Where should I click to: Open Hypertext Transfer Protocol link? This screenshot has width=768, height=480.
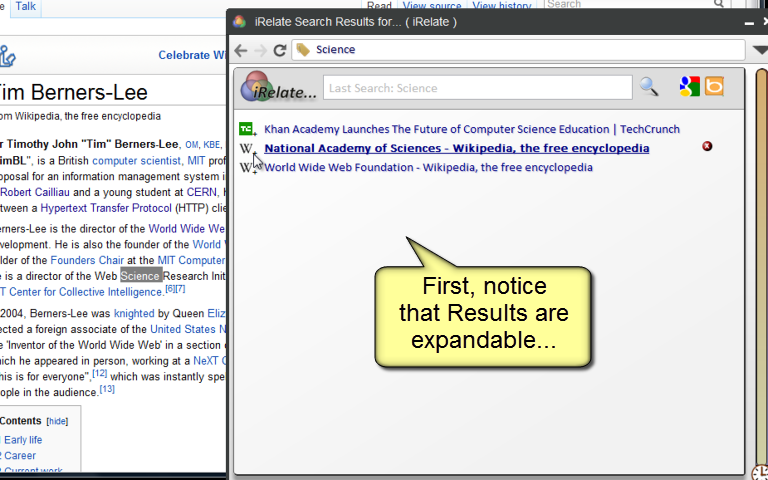click(x=106, y=208)
